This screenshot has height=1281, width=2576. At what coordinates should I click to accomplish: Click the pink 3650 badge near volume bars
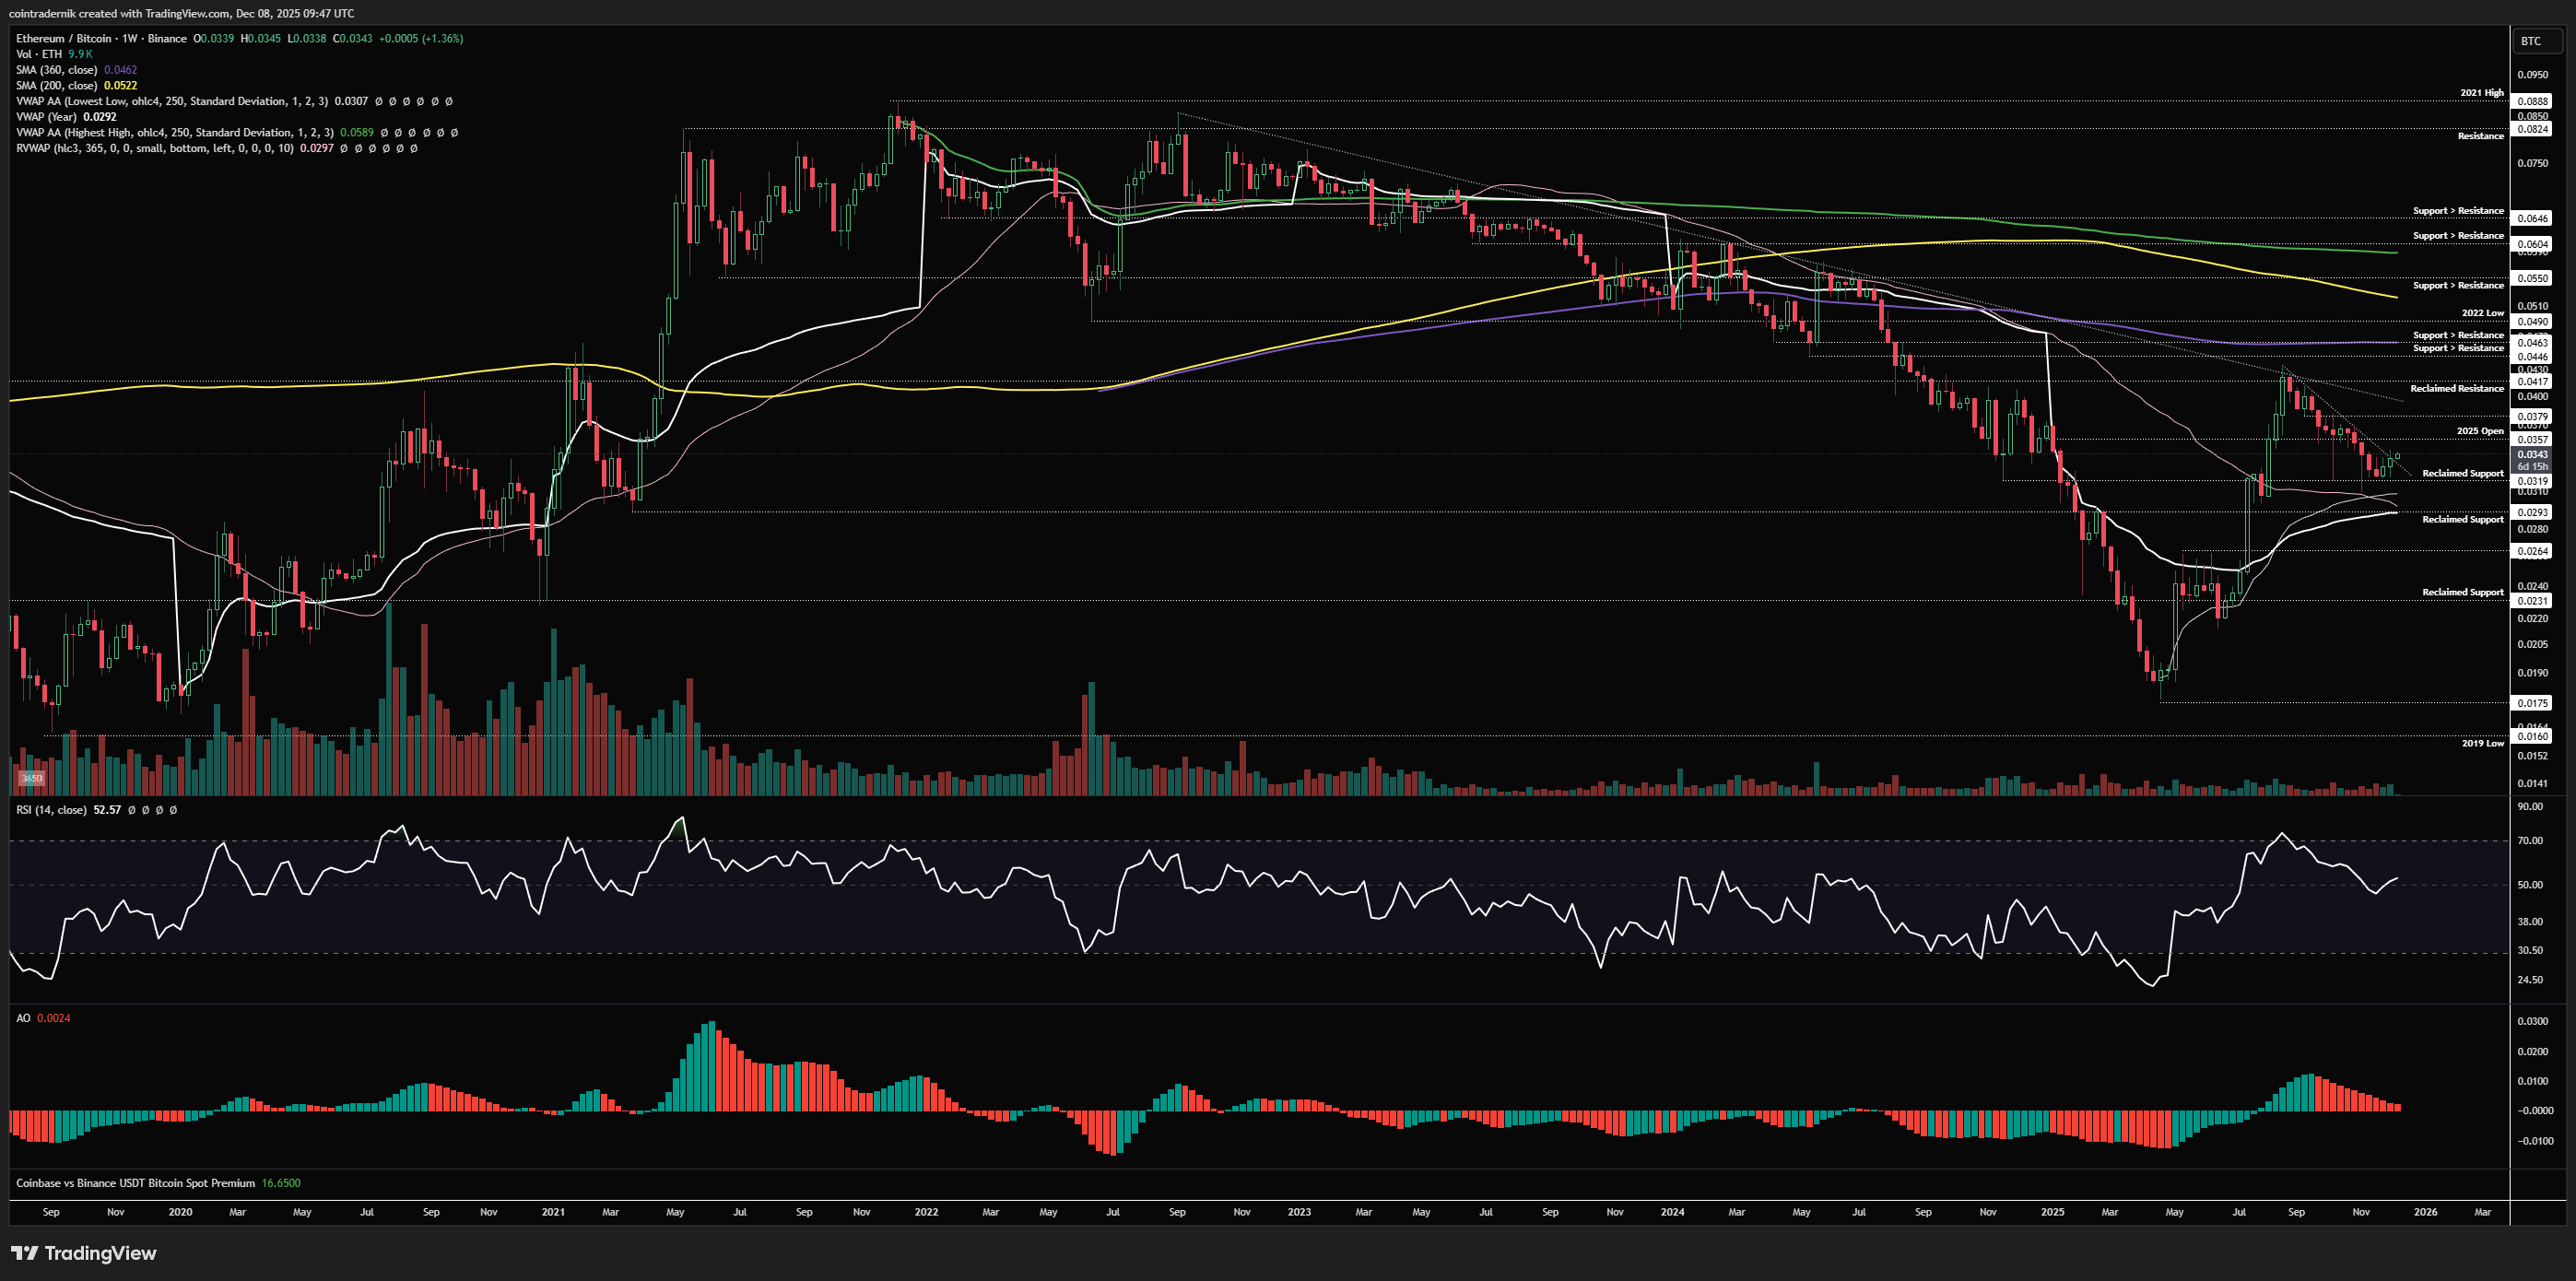click(32, 778)
